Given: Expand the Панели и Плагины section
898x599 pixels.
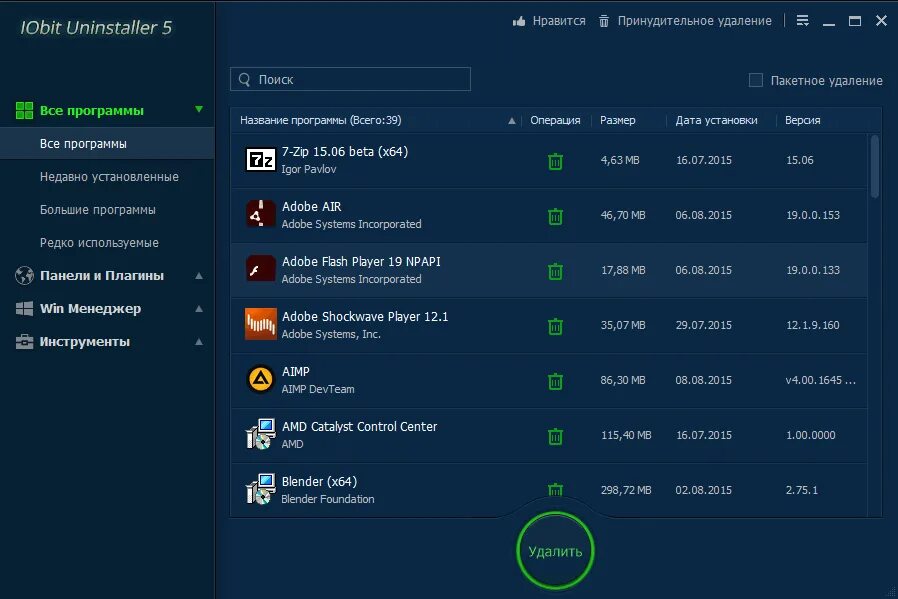Looking at the screenshot, I should 198,275.
